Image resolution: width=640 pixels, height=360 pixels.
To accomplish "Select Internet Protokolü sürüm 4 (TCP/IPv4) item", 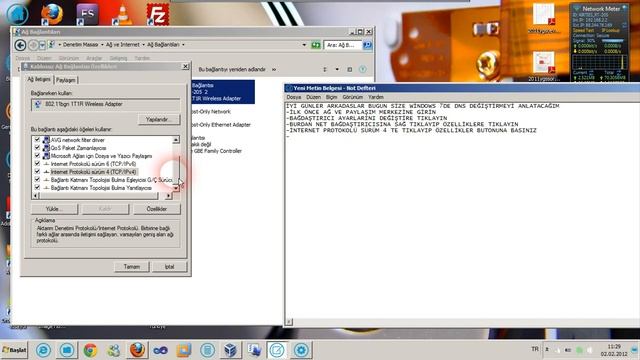I will click(93, 172).
